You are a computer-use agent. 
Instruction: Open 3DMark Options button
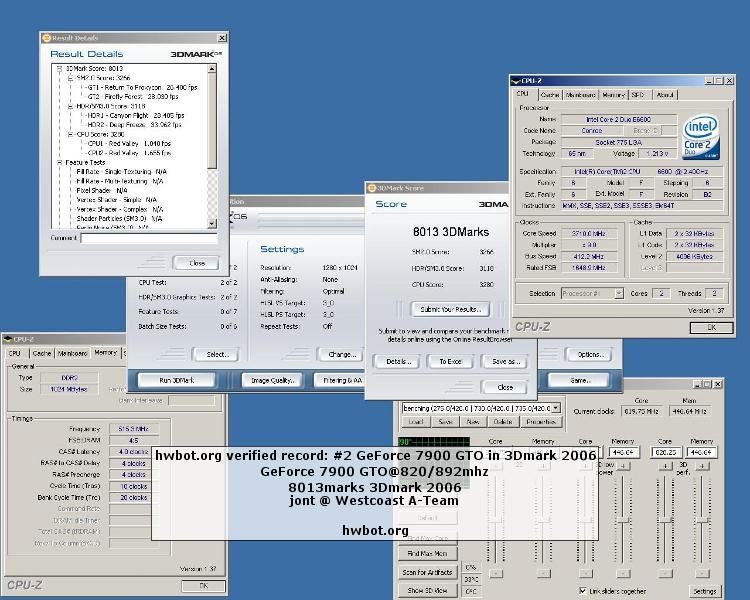click(x=590, y=355)
